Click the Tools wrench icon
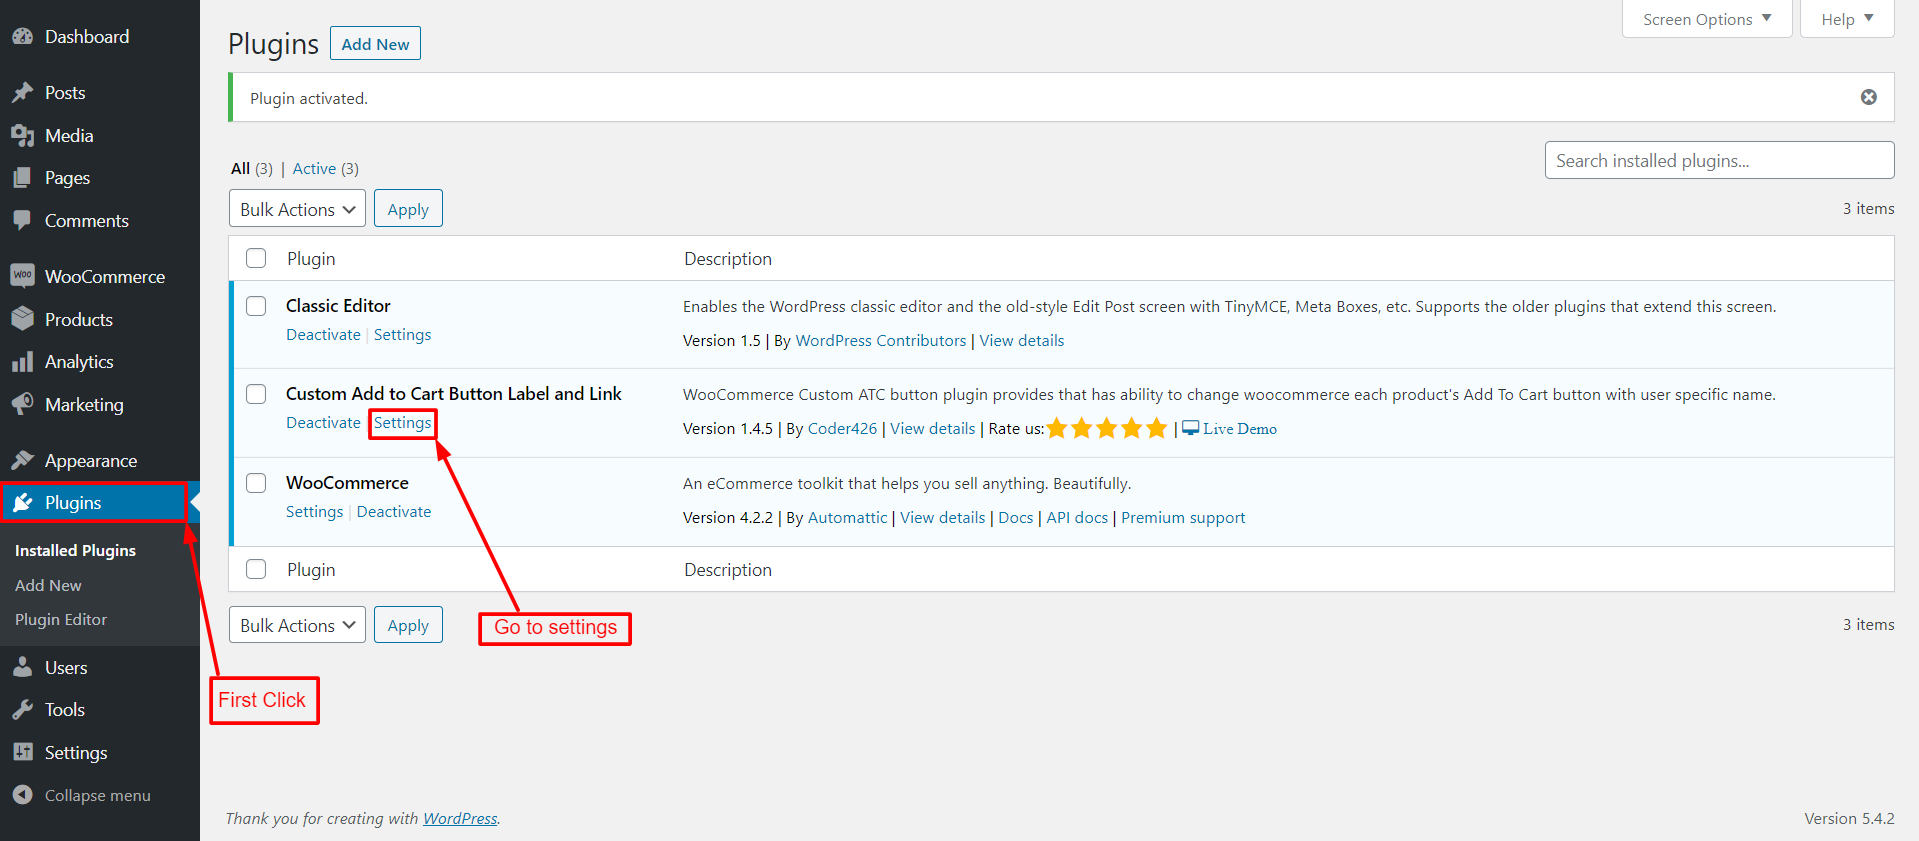 (23, 710)
